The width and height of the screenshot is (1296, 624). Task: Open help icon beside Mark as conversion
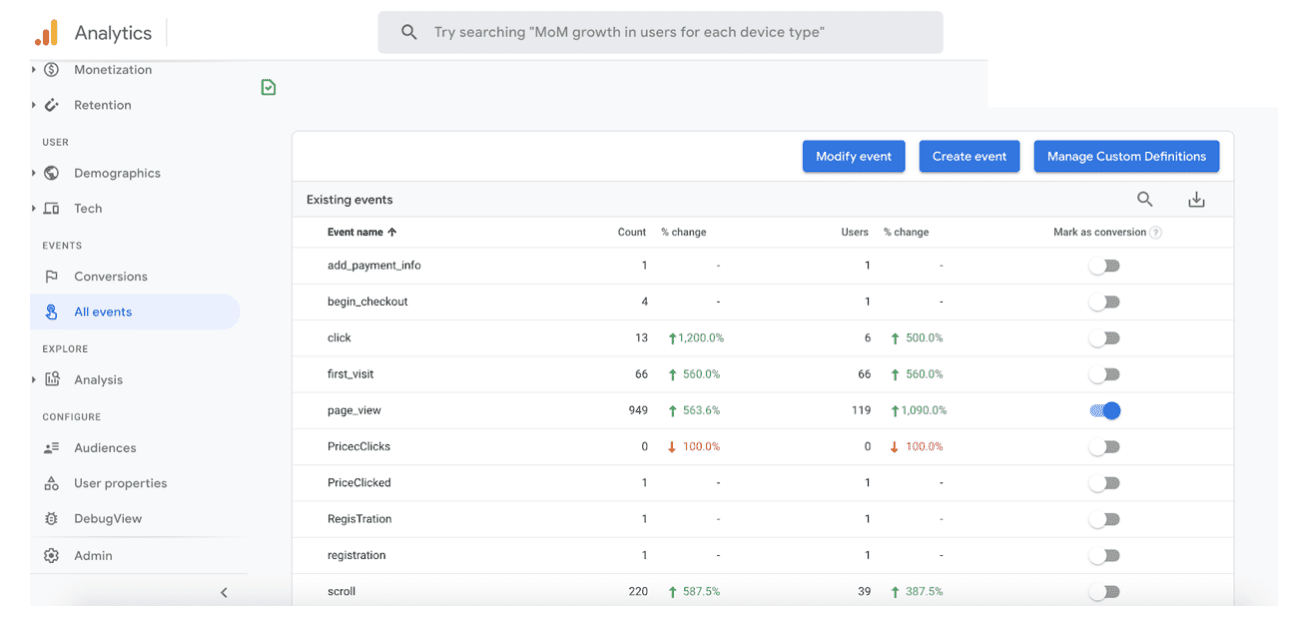(x=1156, y=232)
